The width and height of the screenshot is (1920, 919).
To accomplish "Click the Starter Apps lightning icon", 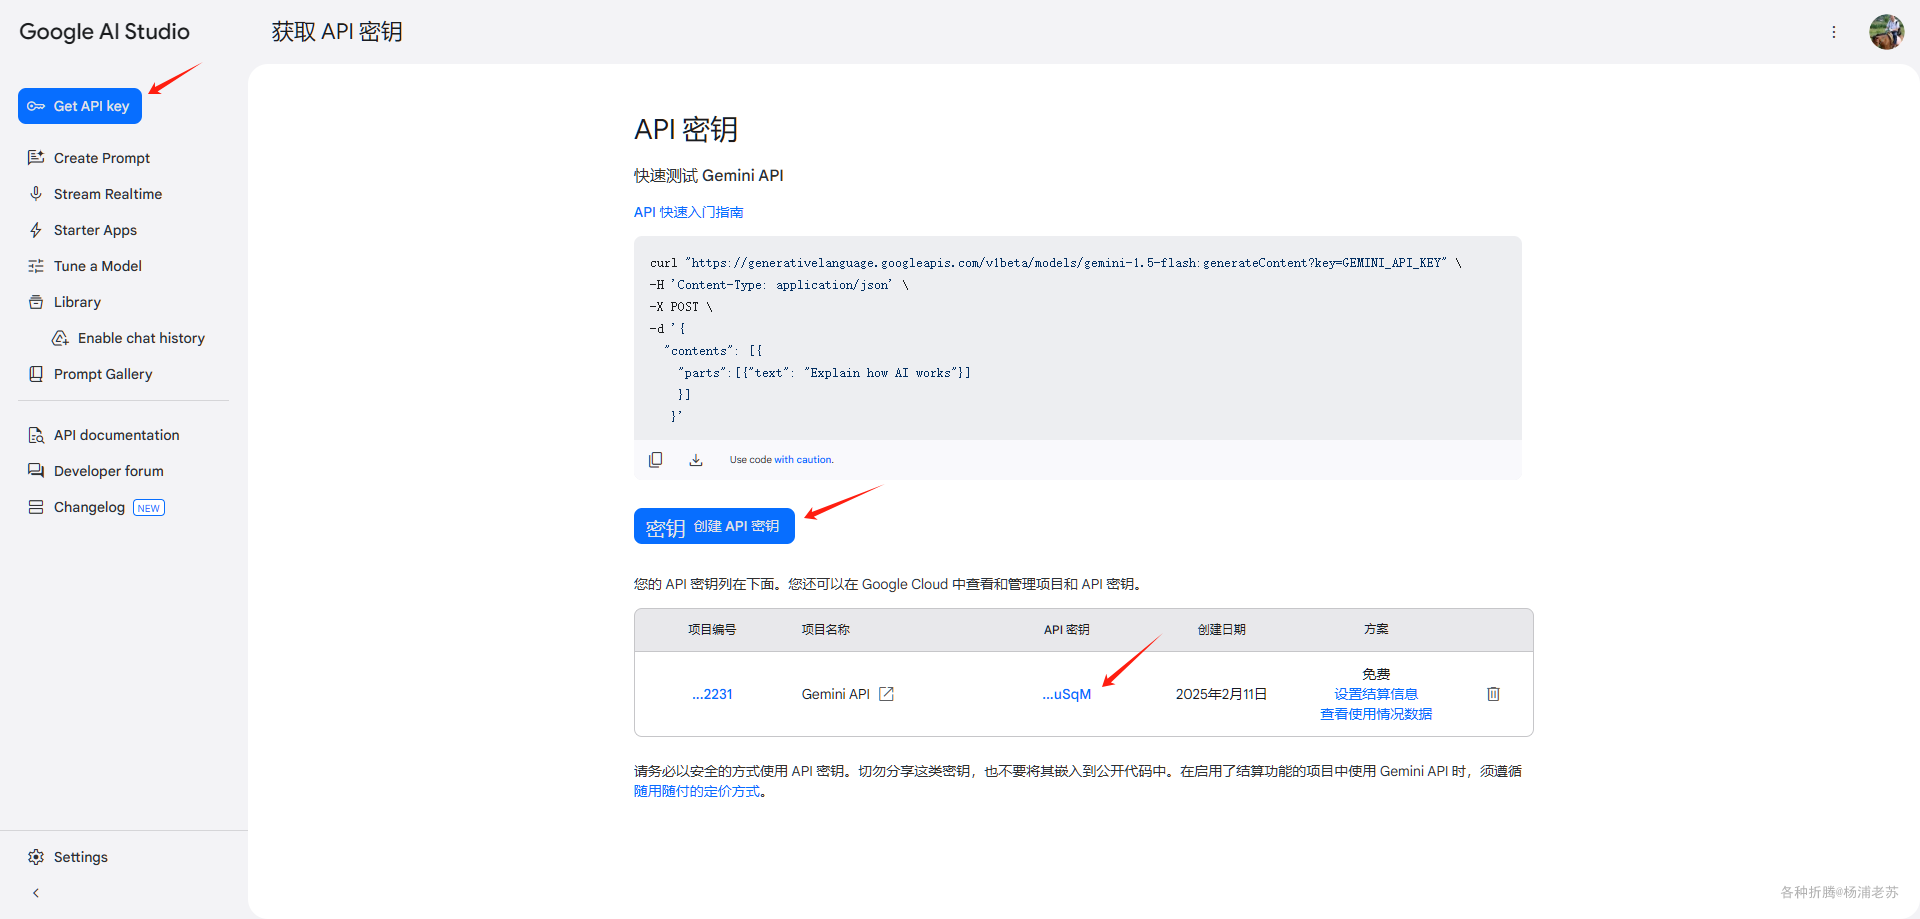I will pos(36,230).
